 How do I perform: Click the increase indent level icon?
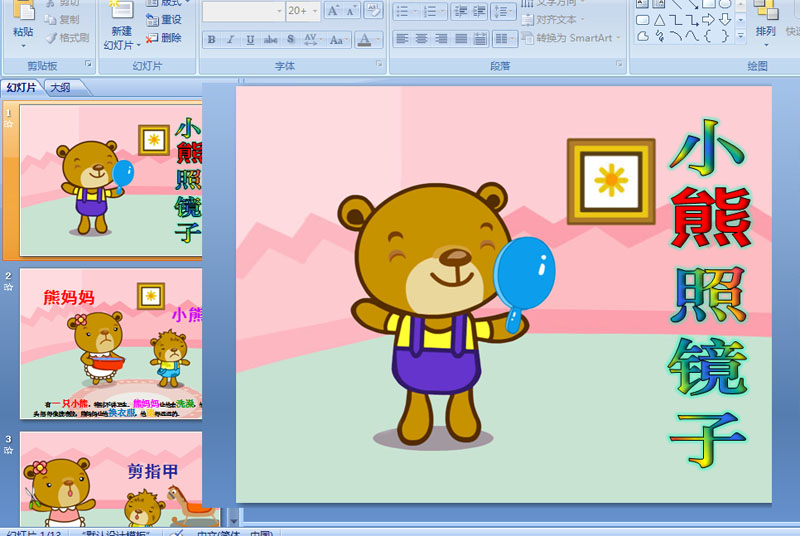click(479, 11)
